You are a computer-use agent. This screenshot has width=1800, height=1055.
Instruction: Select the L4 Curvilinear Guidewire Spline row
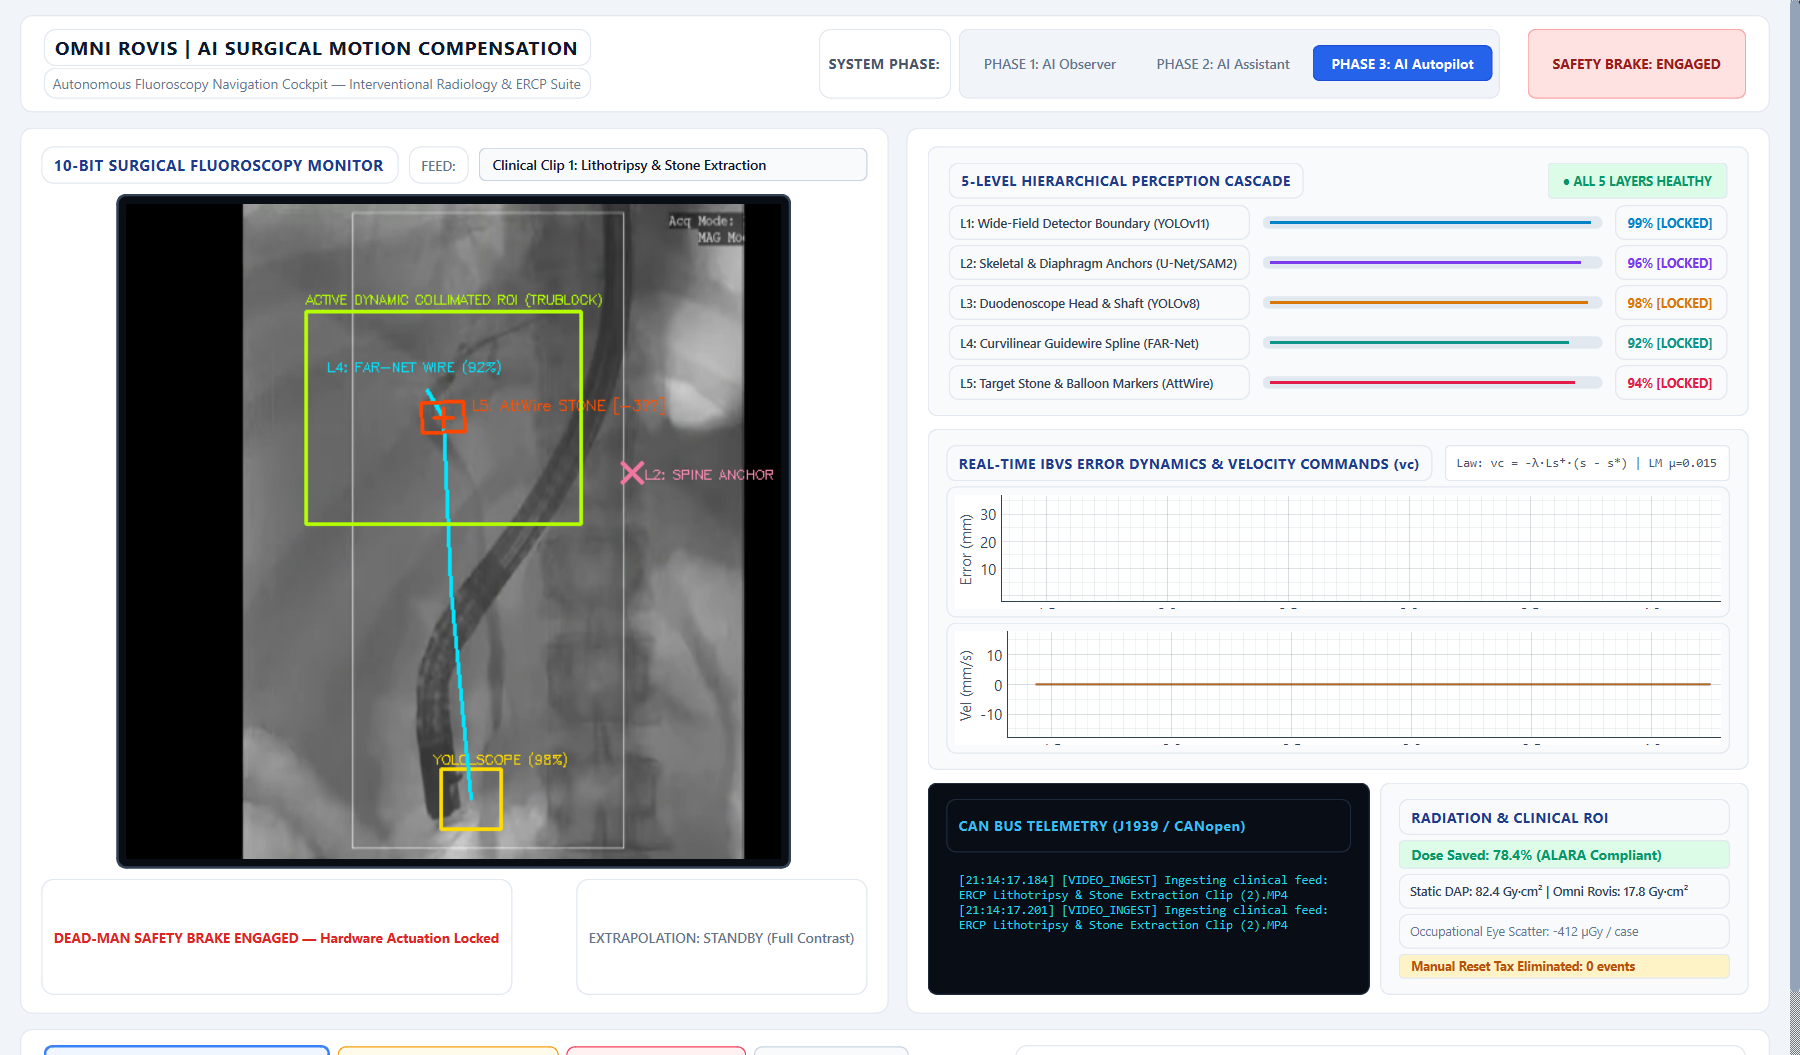pos(1099,343)
